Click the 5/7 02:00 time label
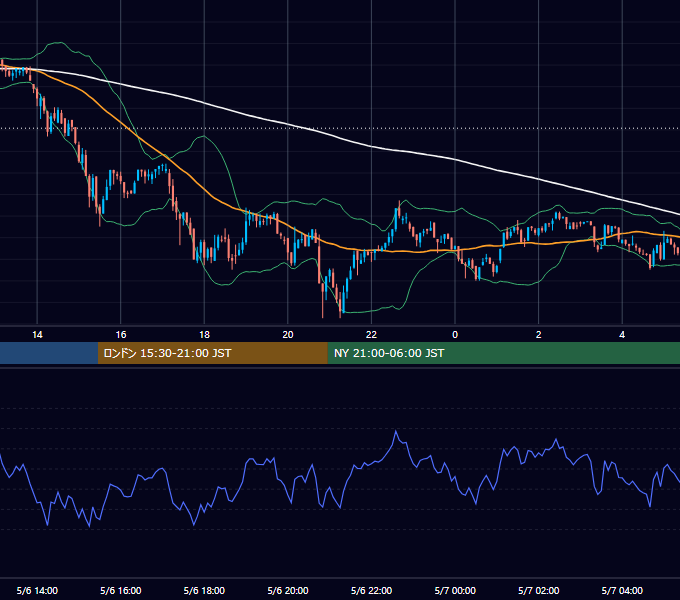Image resolution: width=680 pixels, height=600 pixels. click(x=539, y=590)
